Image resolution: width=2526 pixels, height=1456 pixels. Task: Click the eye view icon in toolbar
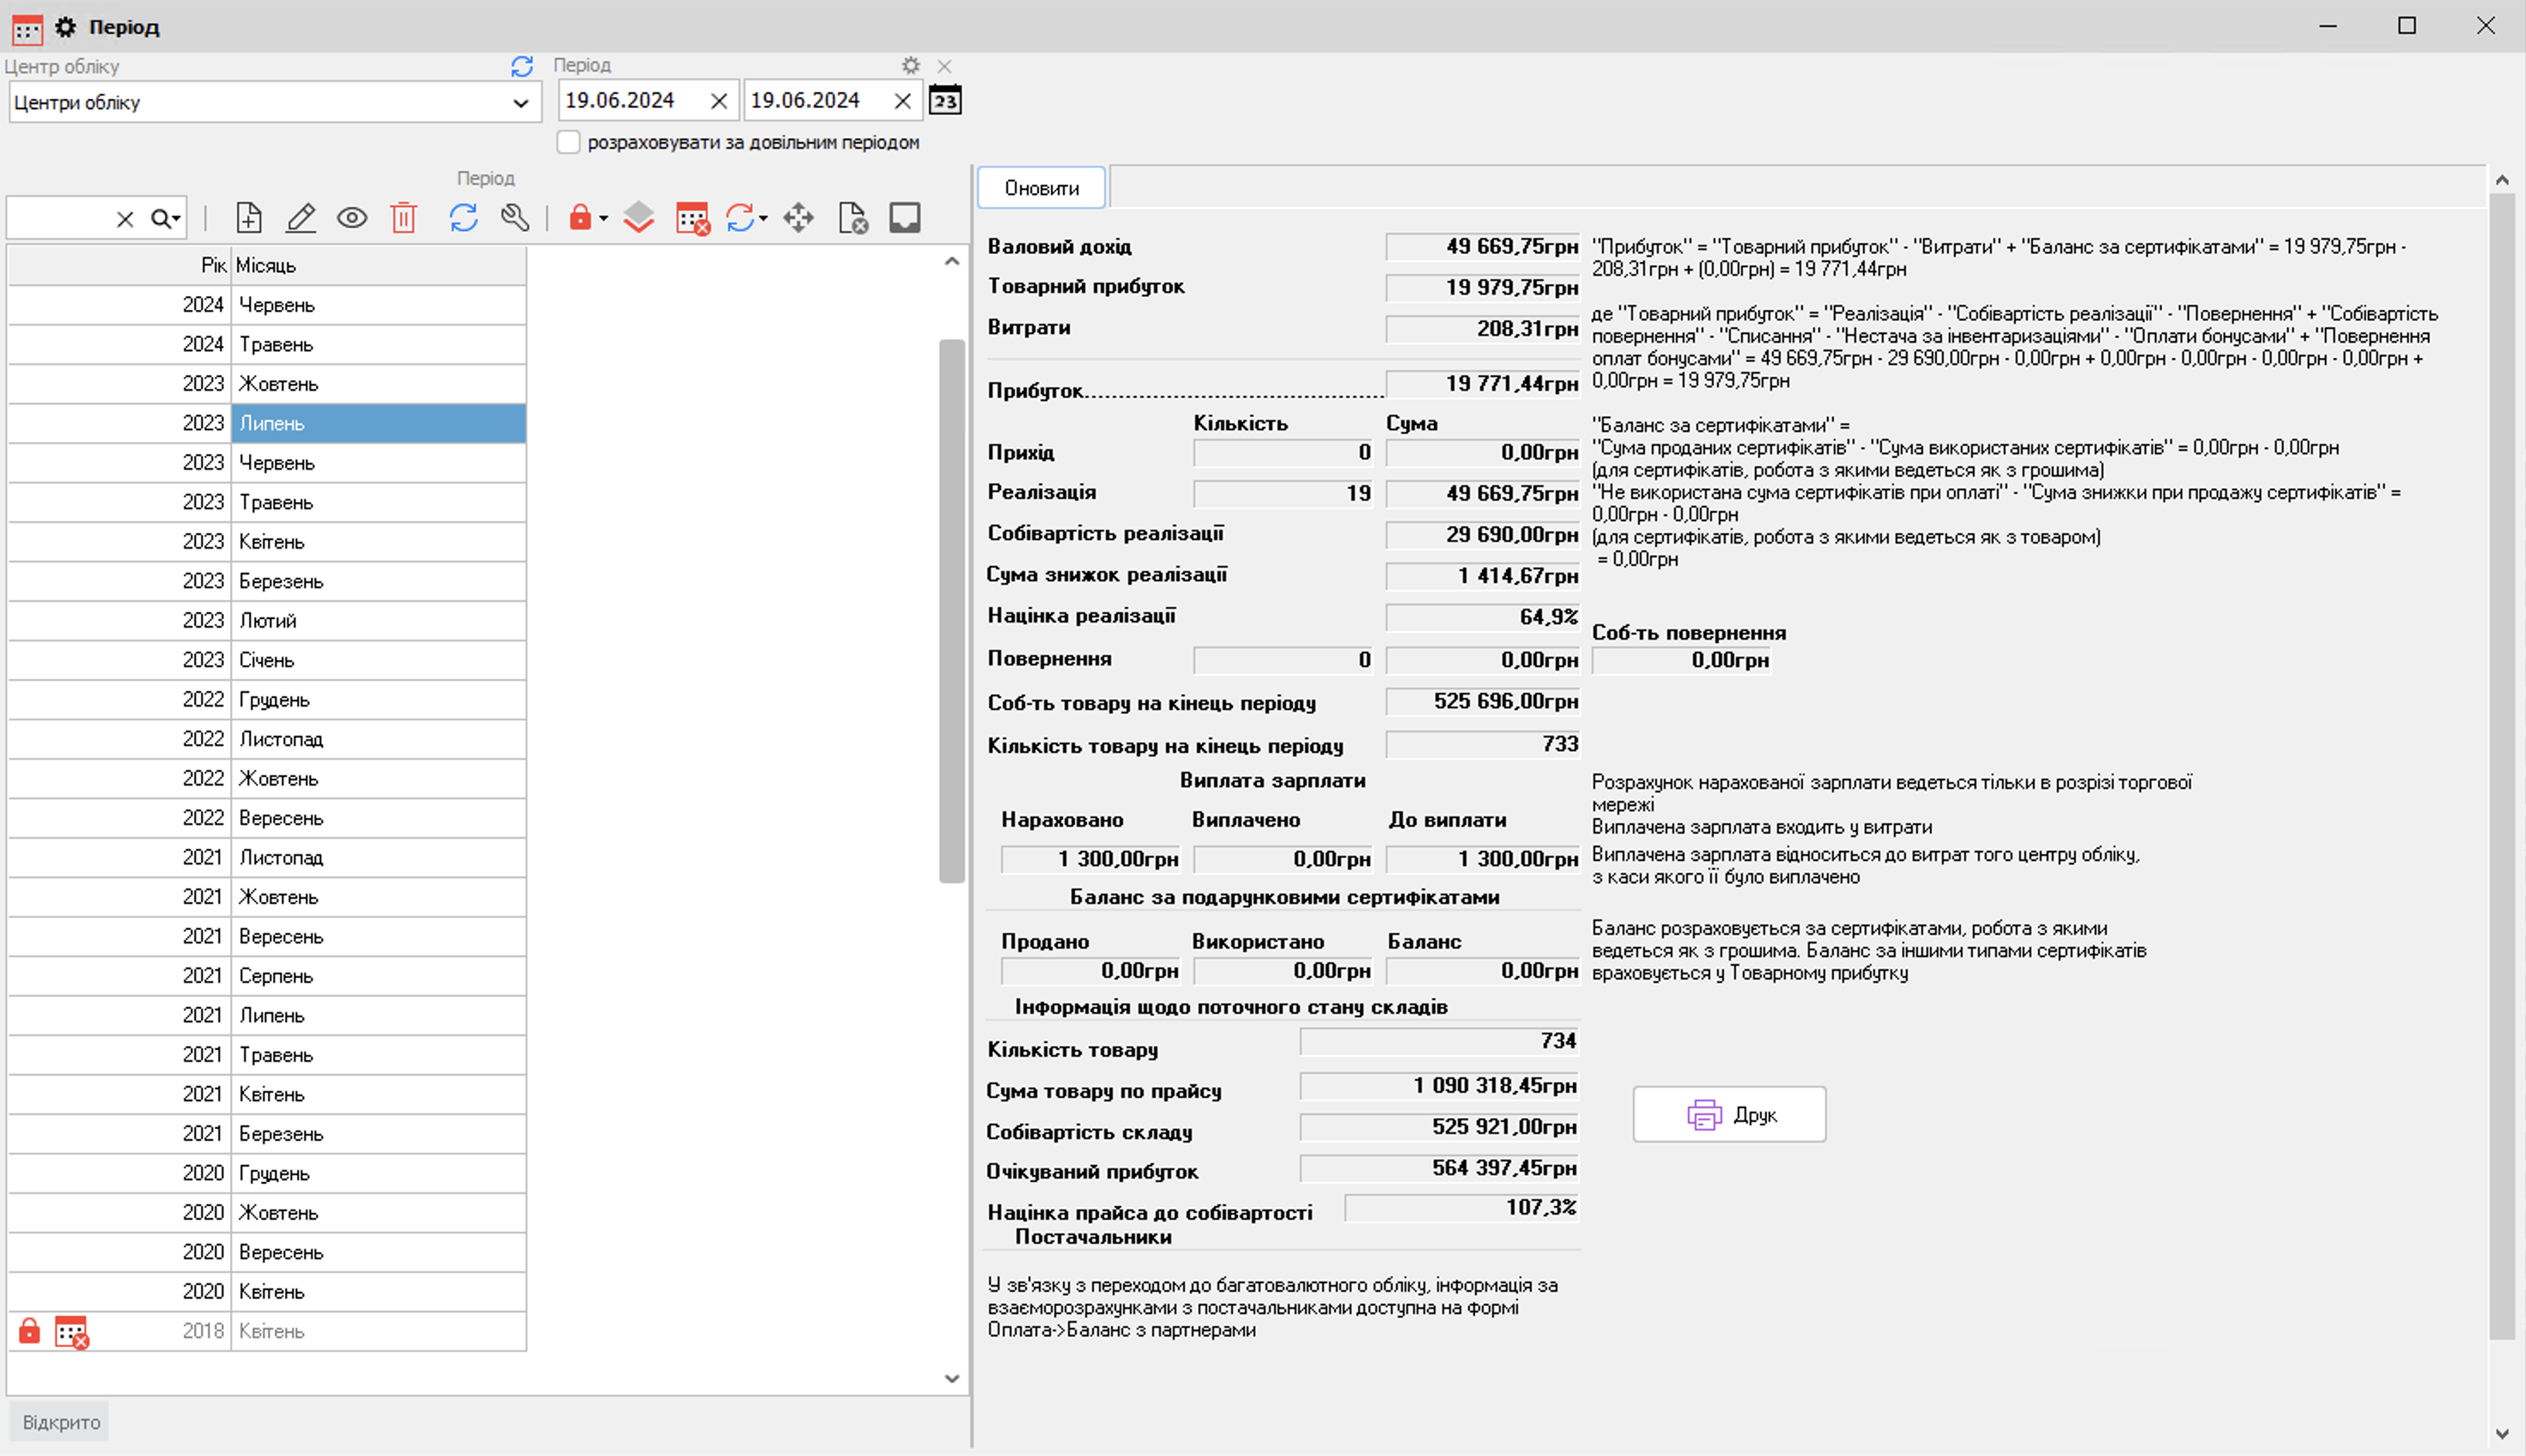pos(352,218)
